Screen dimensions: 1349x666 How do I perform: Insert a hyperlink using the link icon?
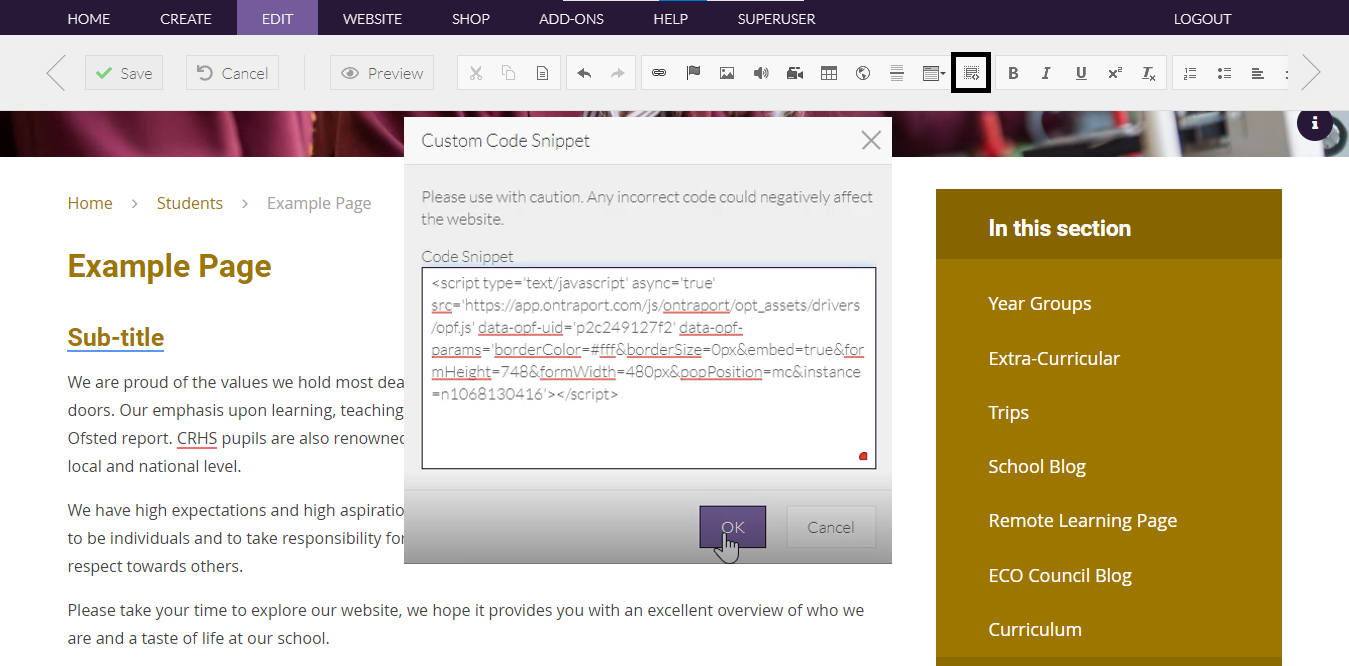(x=661, y=72)
